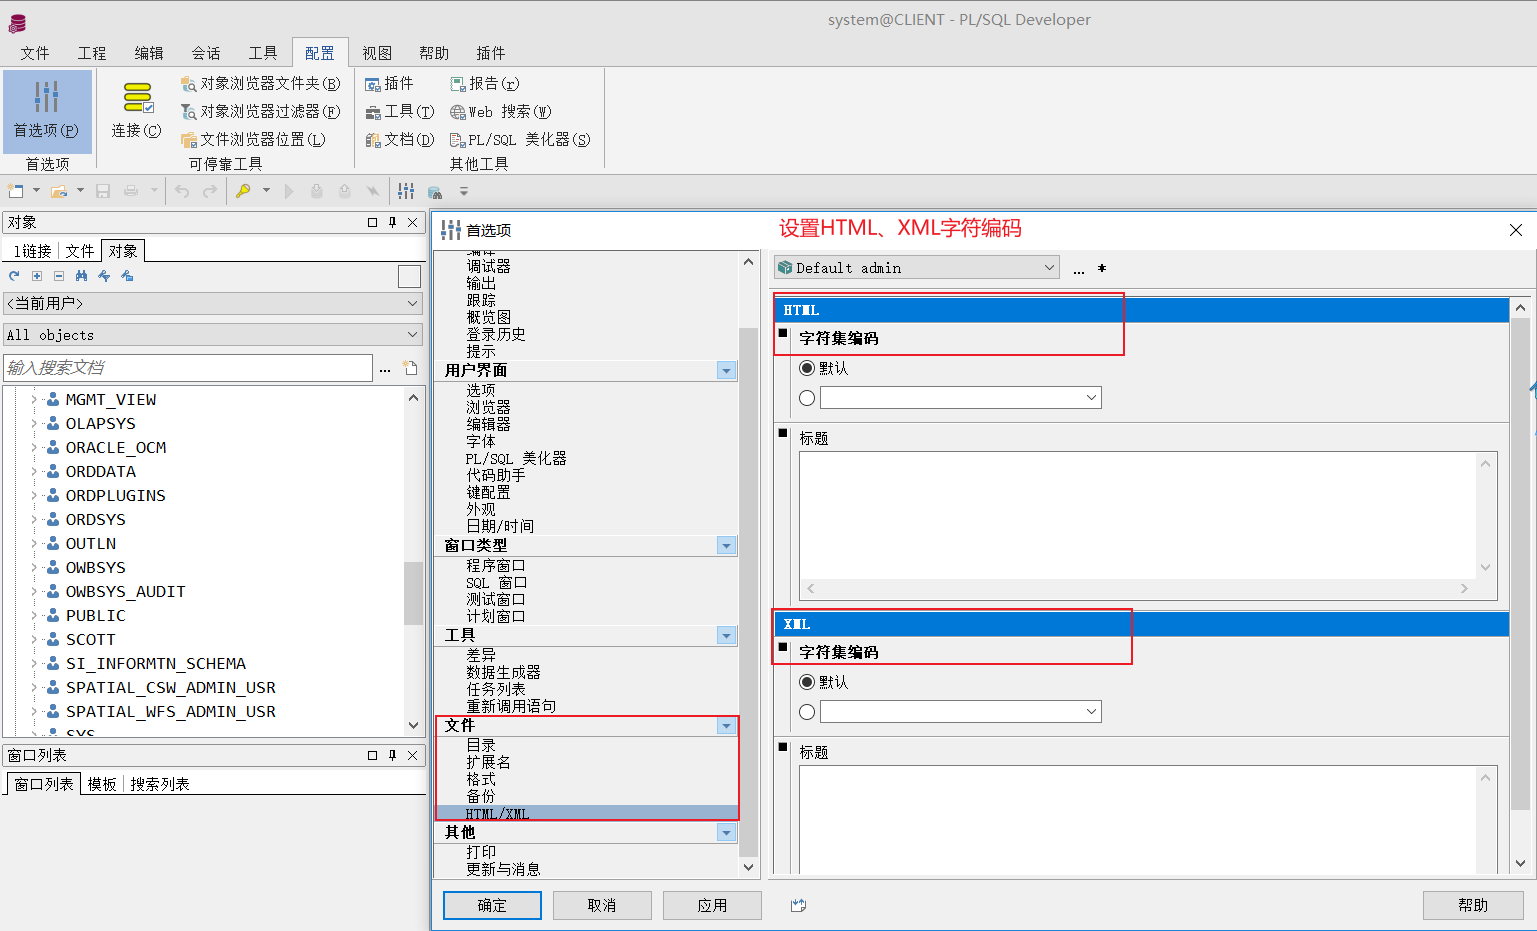Open the 报告(r) configuration

(x=484, y=84)
